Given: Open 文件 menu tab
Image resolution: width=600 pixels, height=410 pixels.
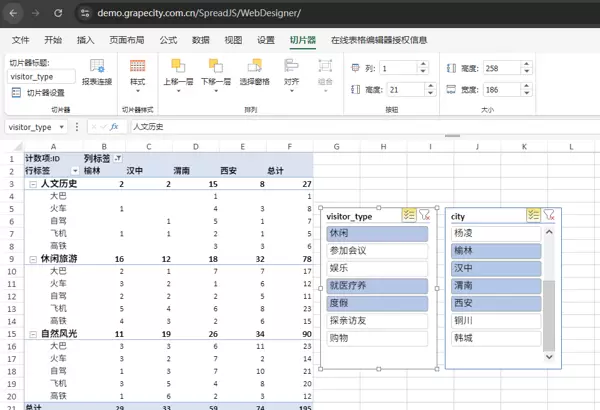Looking at the screenshot, I should click(20, 40).
